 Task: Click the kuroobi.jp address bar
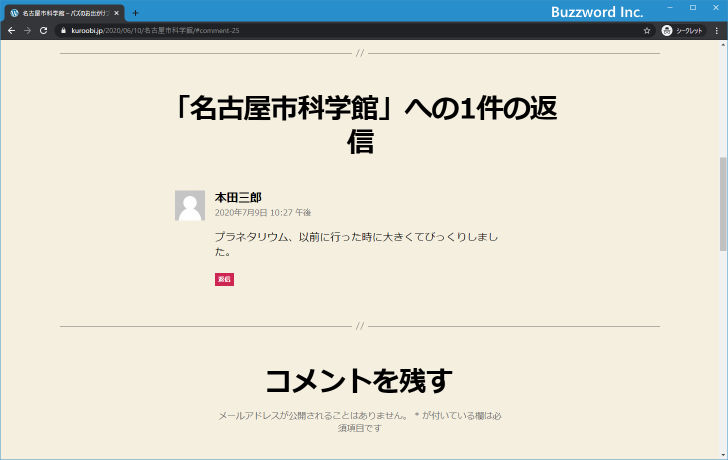point(353,31)
